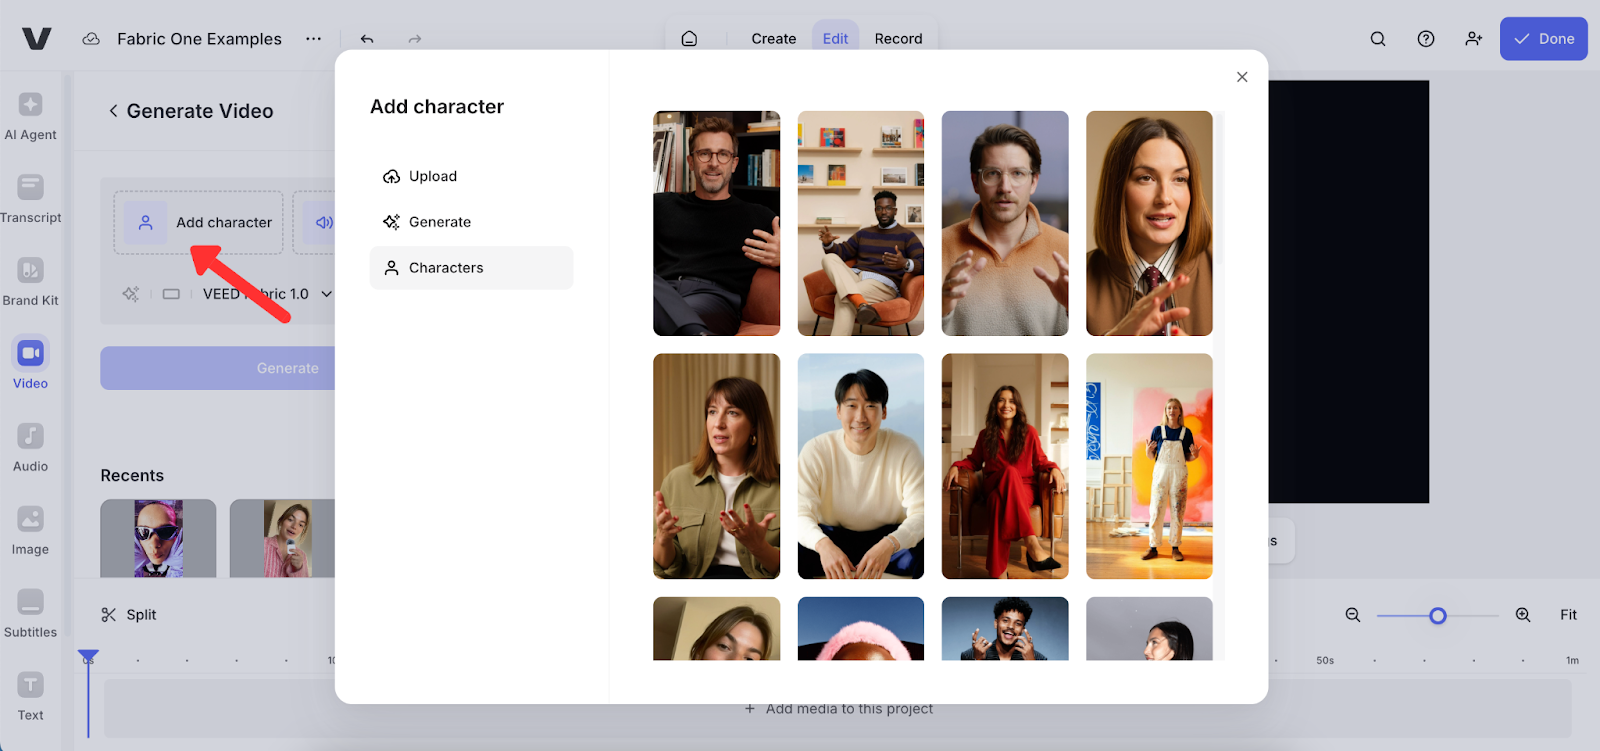Click the Fabric One Examples project title
This screenshot has width=1600, height=751.
coord(199,39)
